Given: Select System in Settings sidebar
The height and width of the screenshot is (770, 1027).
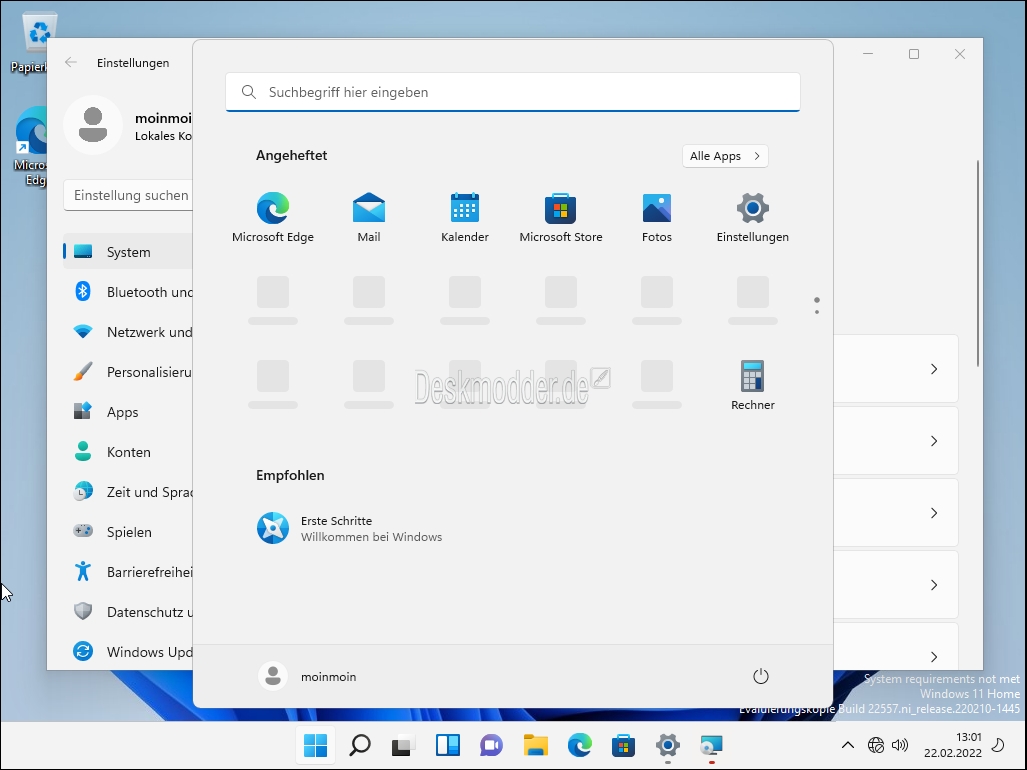Looking at the screenshot, I should [x=128, y=251].
